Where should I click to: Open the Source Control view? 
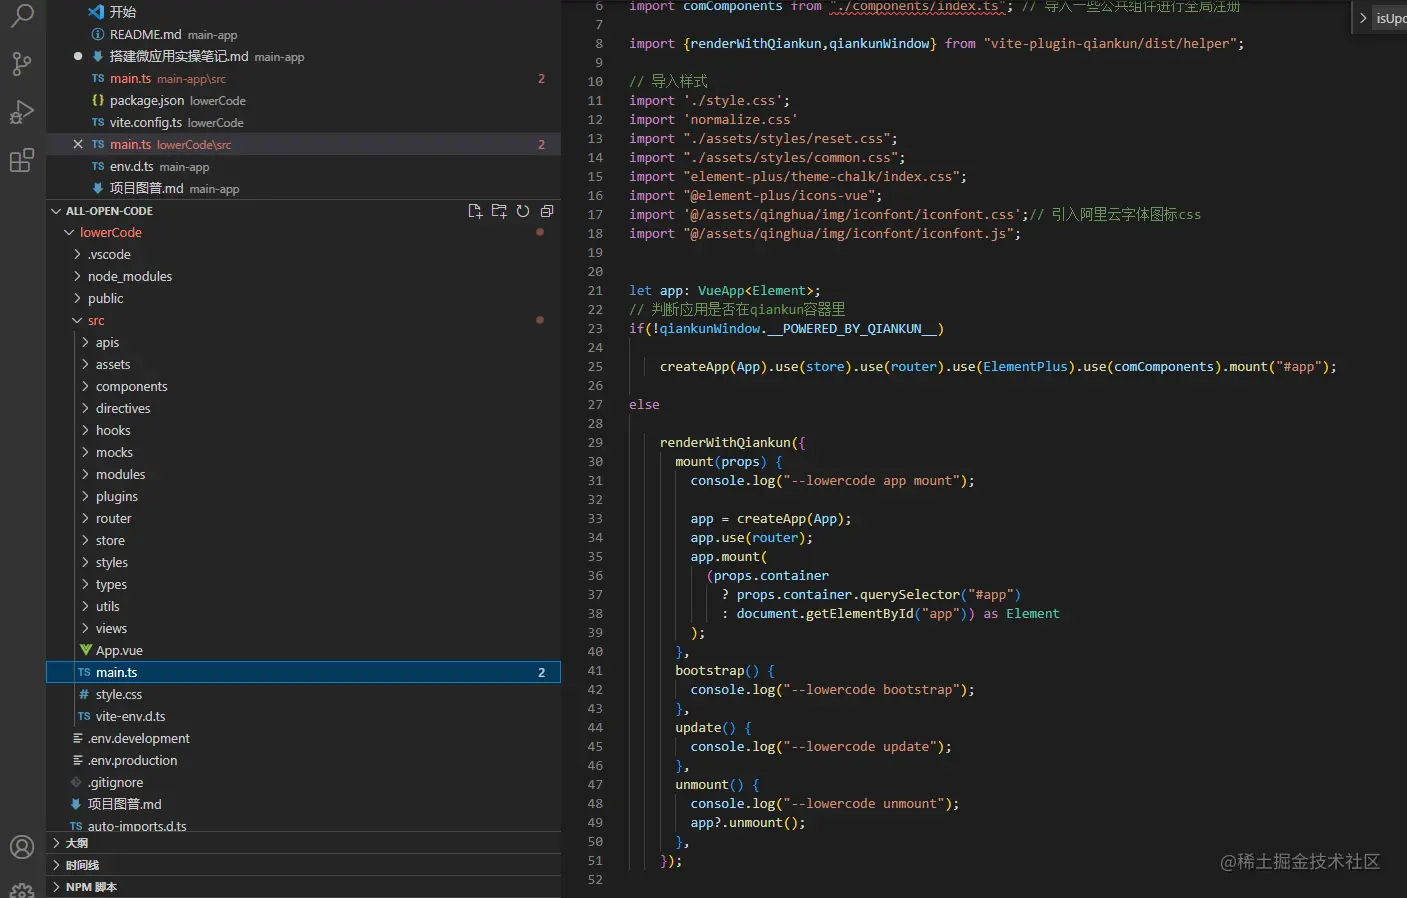click(x=22, y=64)
